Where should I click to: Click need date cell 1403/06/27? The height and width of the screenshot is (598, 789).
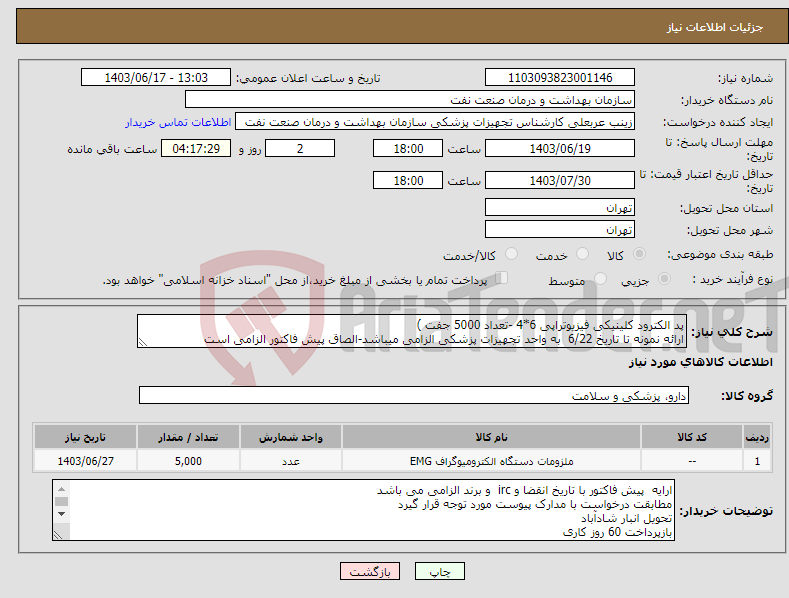coord(86,461)
